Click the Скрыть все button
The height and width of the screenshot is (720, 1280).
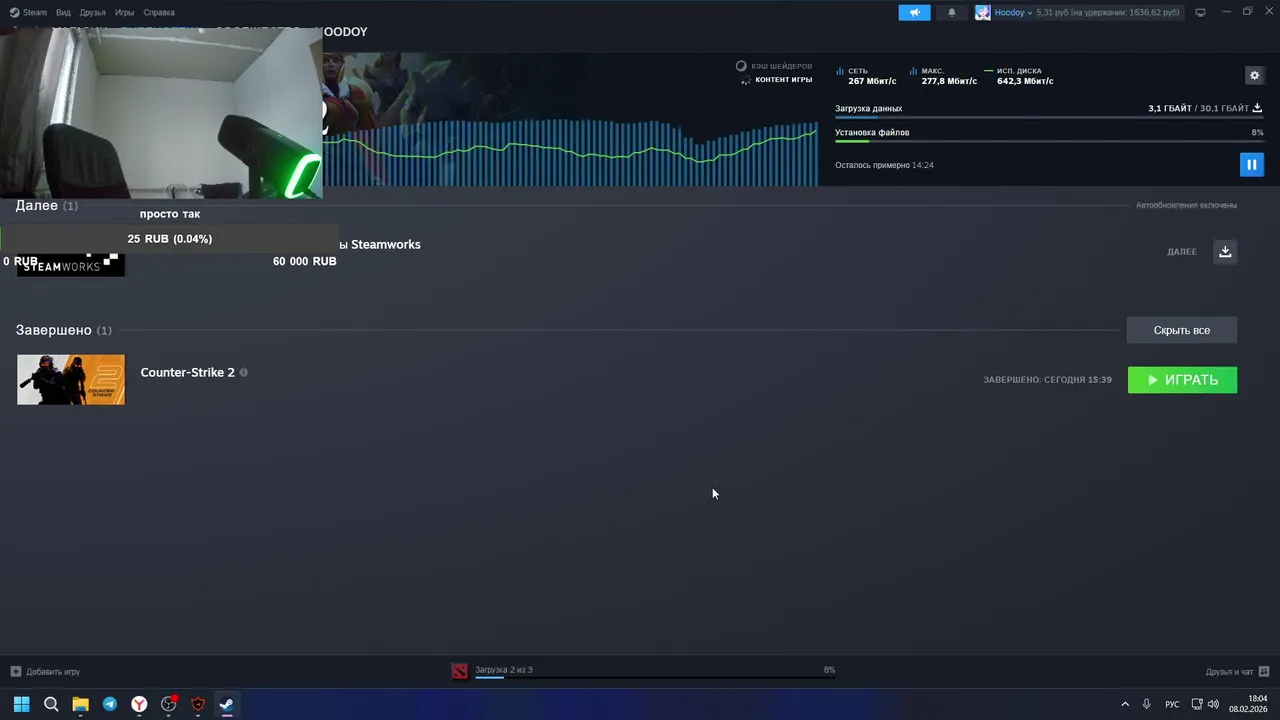click(1182, 330)
